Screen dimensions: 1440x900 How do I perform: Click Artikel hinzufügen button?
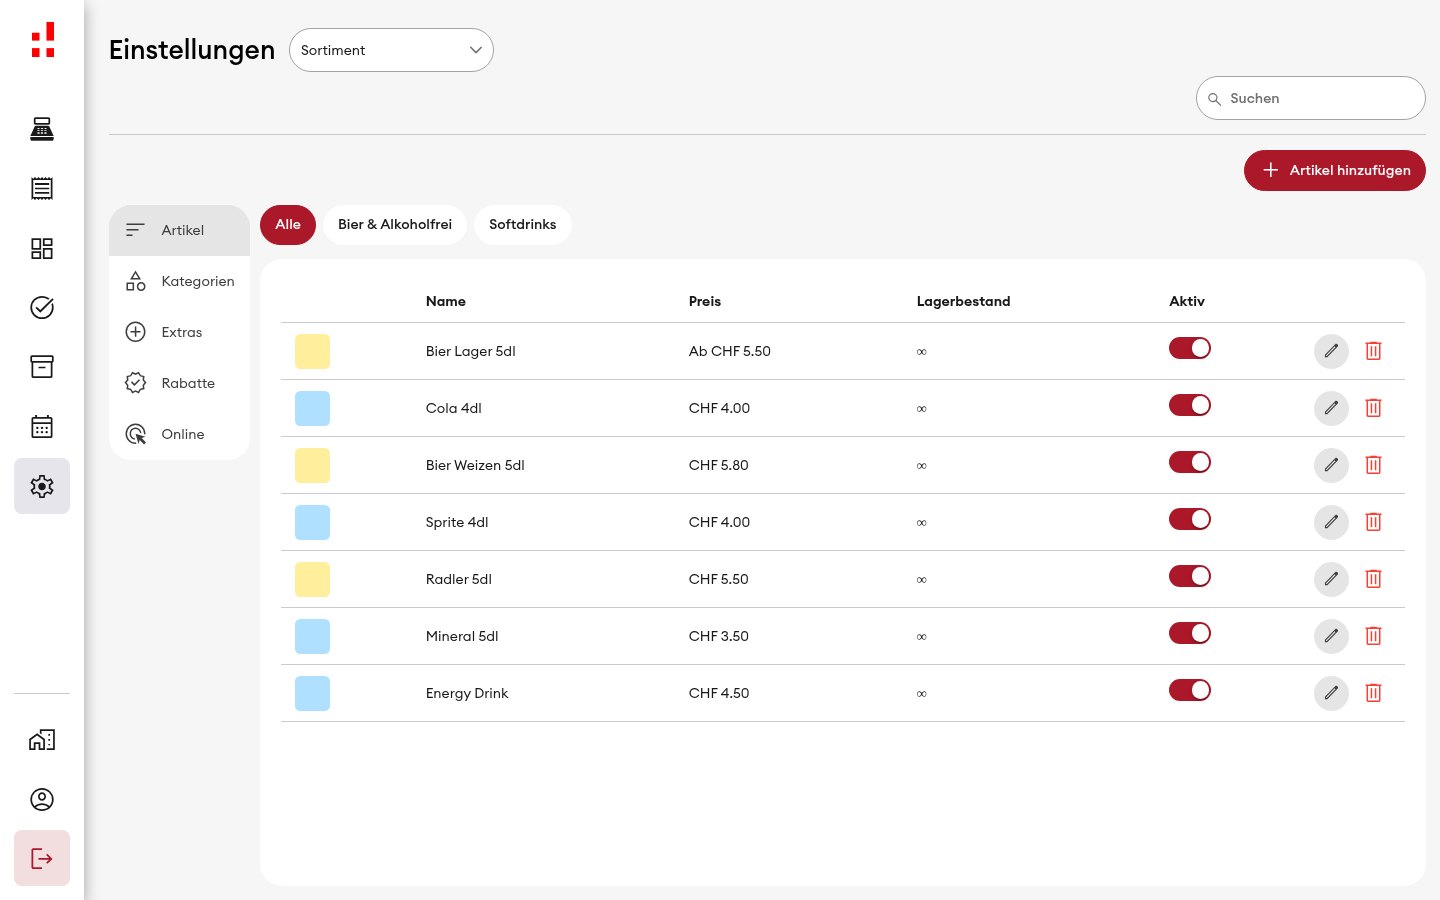[1335, 170]
